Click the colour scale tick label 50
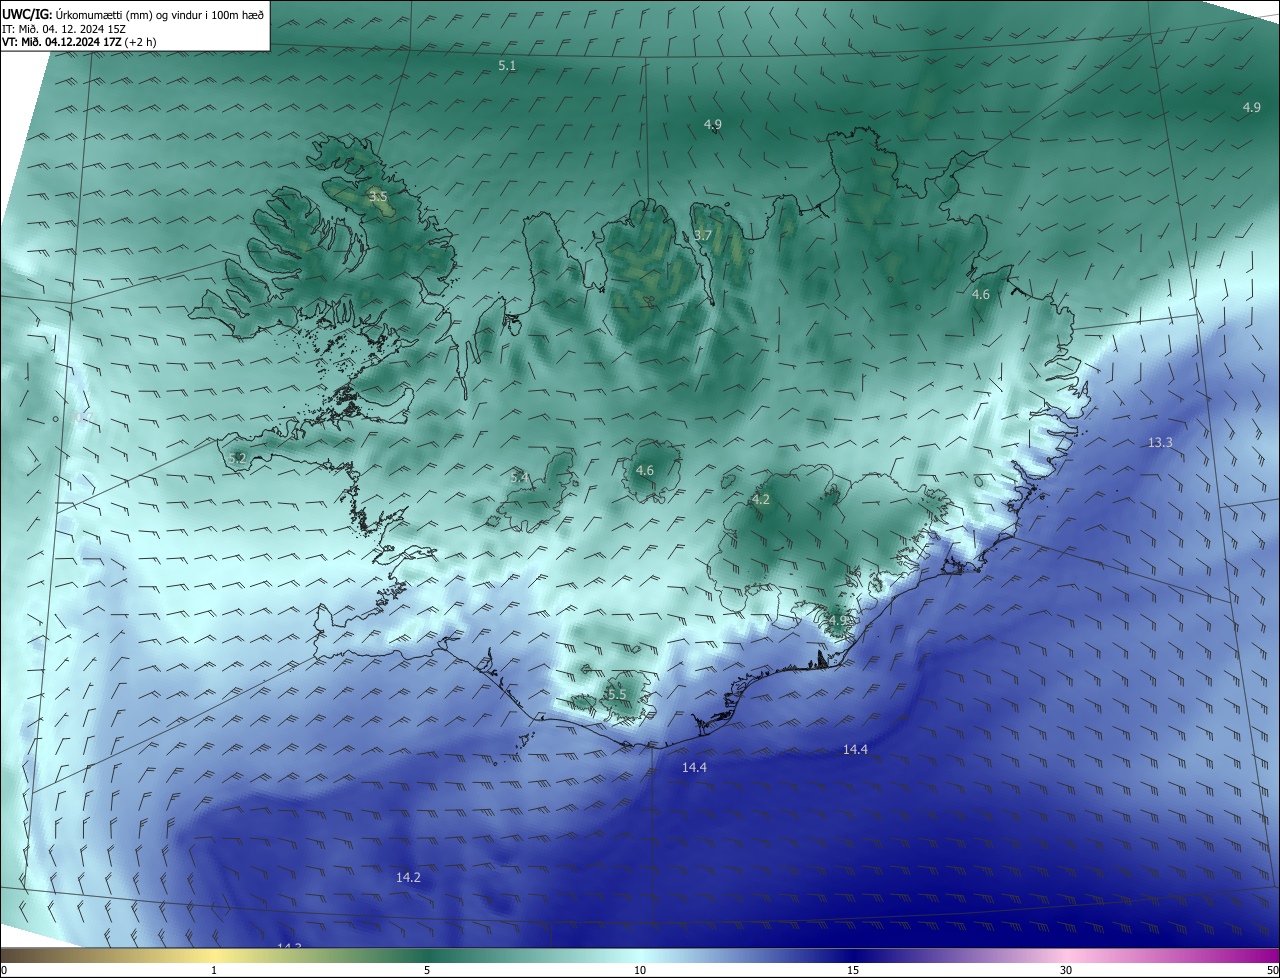This screenshot has width=1280, height=978. tap(1271, 970)
